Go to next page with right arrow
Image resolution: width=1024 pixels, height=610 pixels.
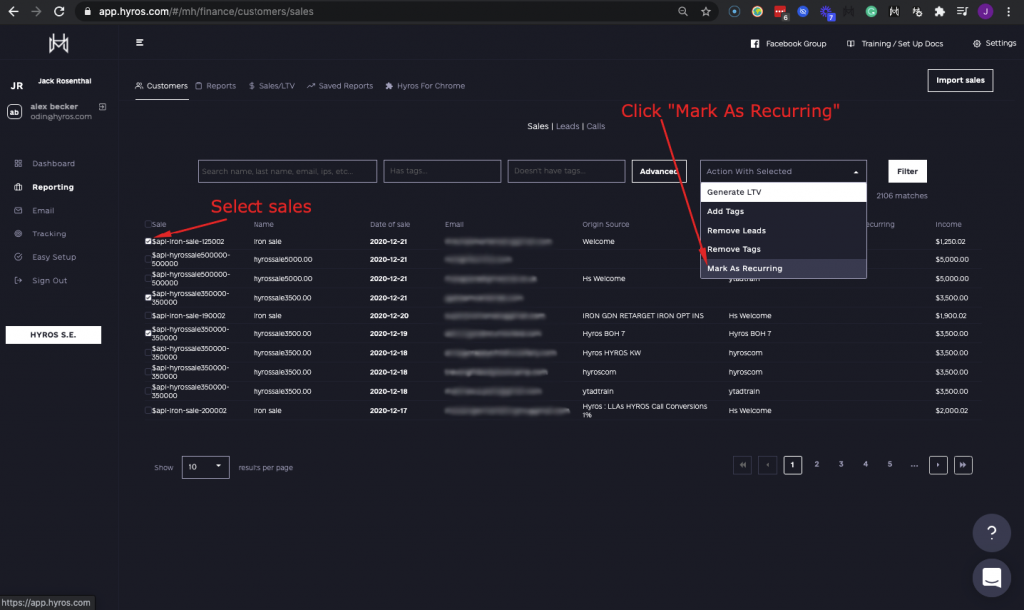coord(938,465)
